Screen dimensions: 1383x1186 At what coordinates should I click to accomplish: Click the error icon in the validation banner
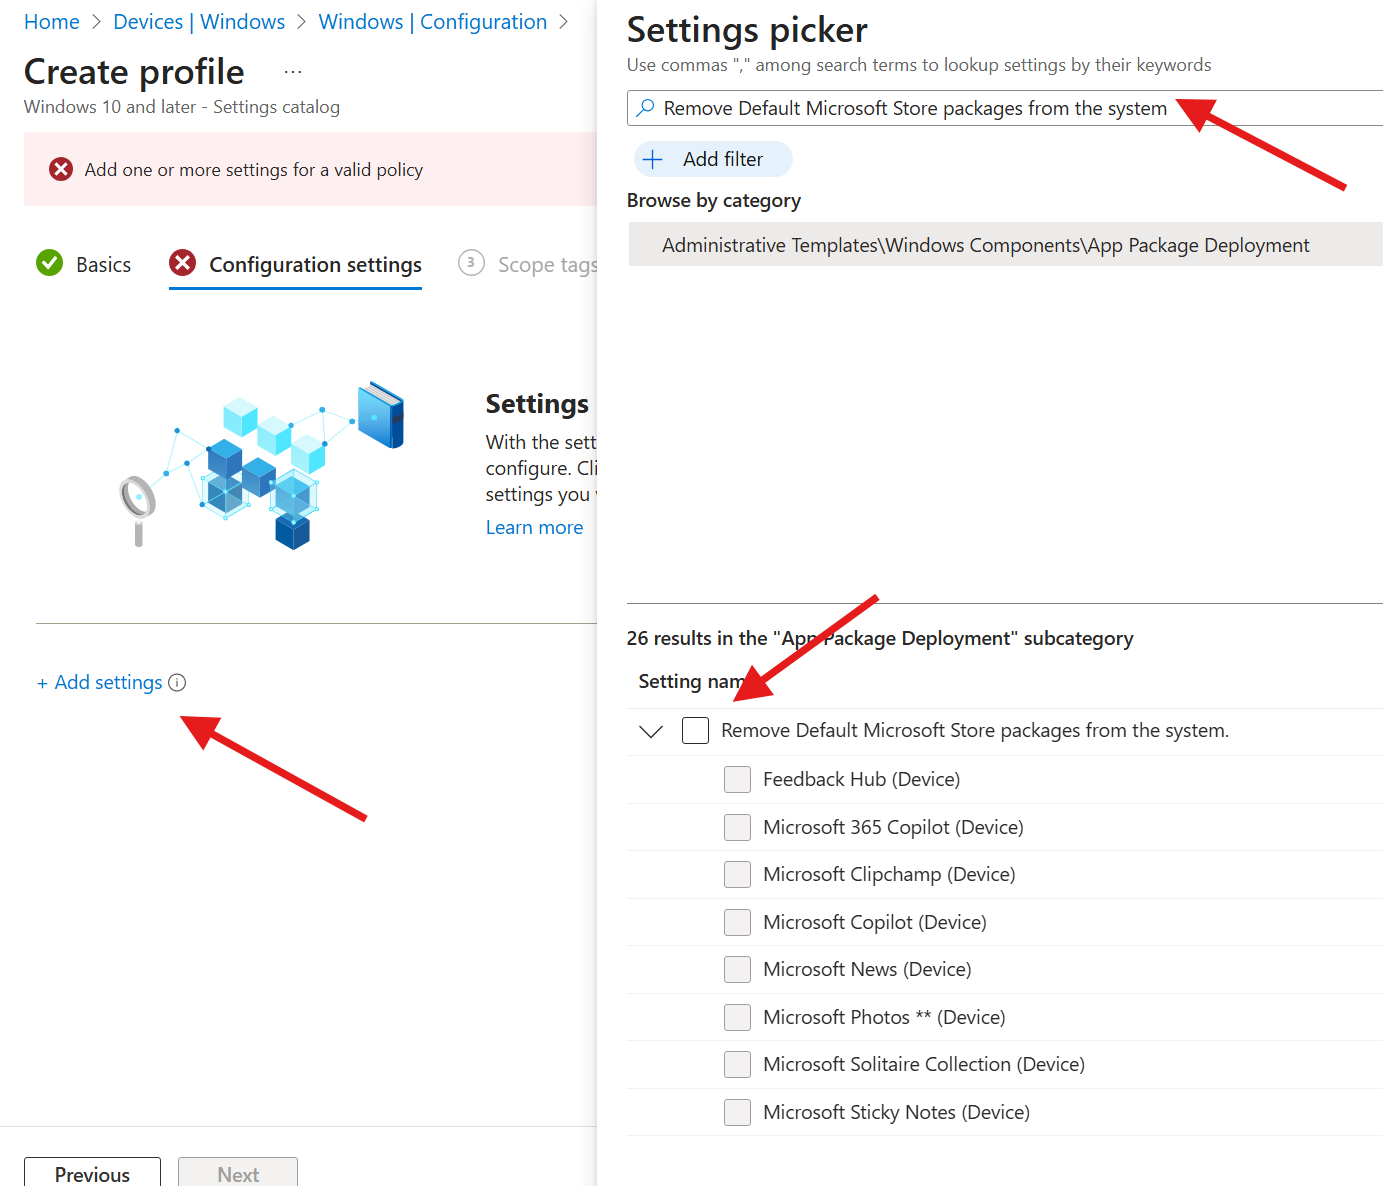(60, 169)
